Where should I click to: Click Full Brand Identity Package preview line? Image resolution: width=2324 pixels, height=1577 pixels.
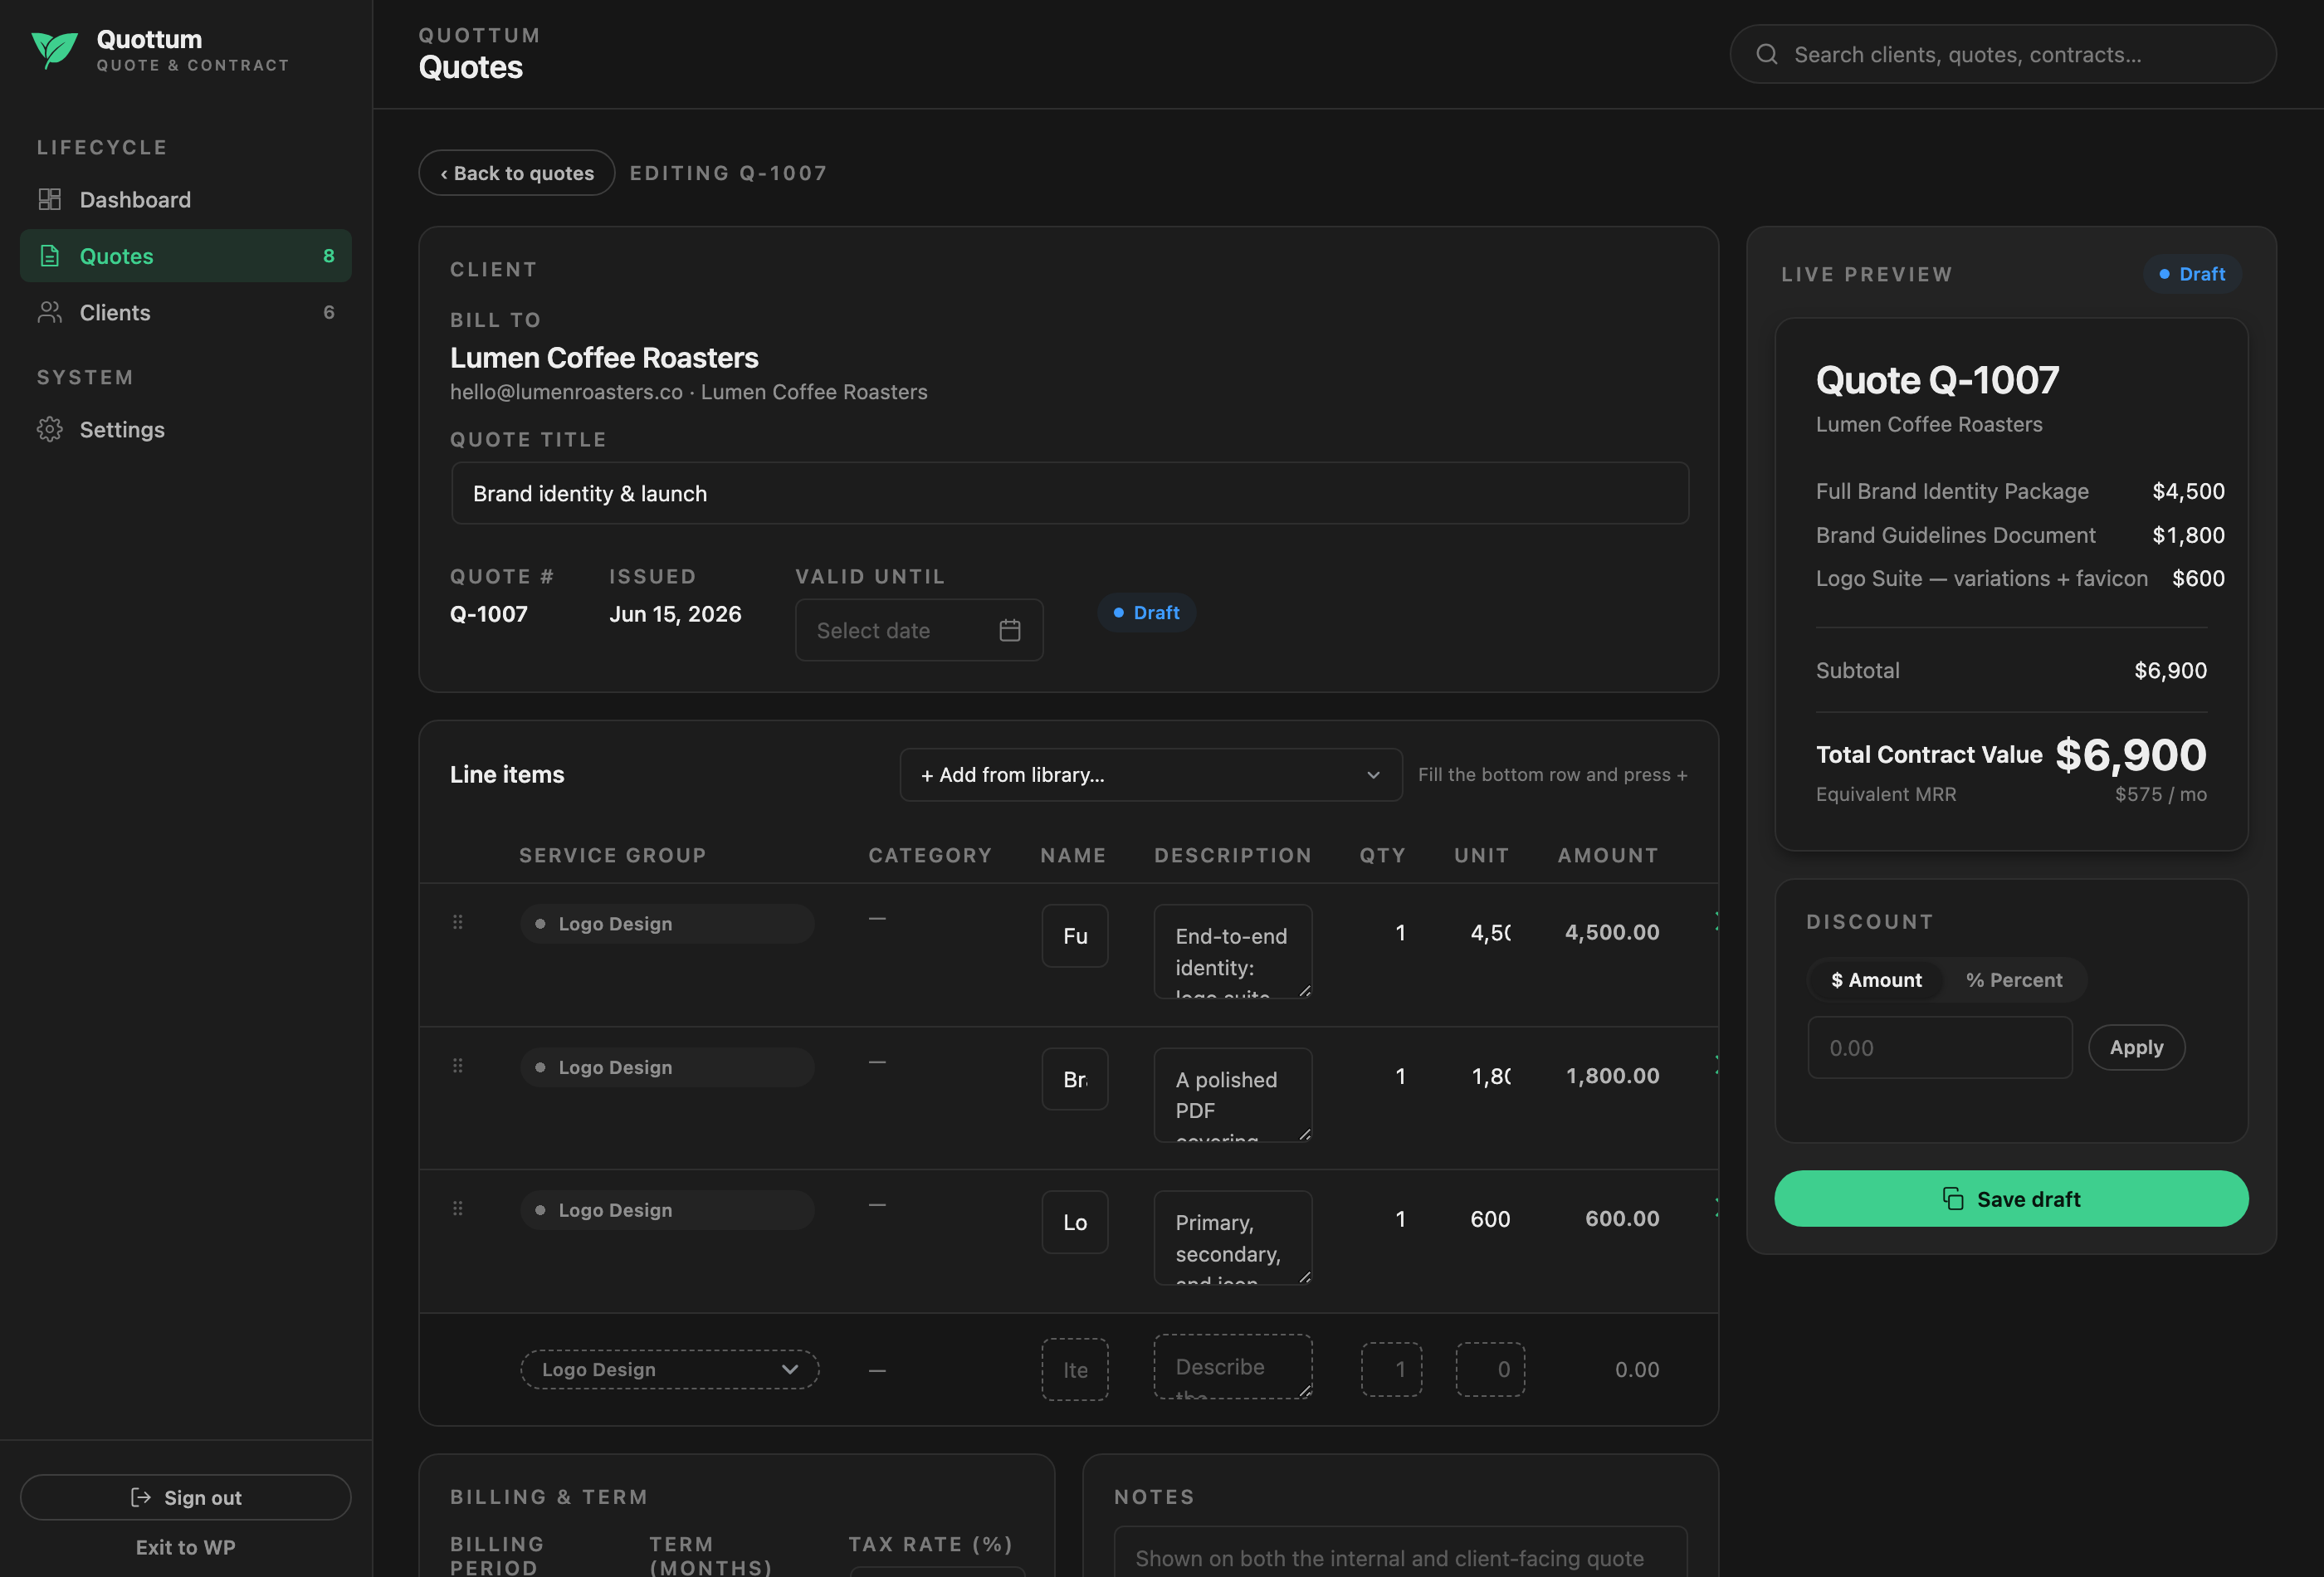pos(2020,491)
